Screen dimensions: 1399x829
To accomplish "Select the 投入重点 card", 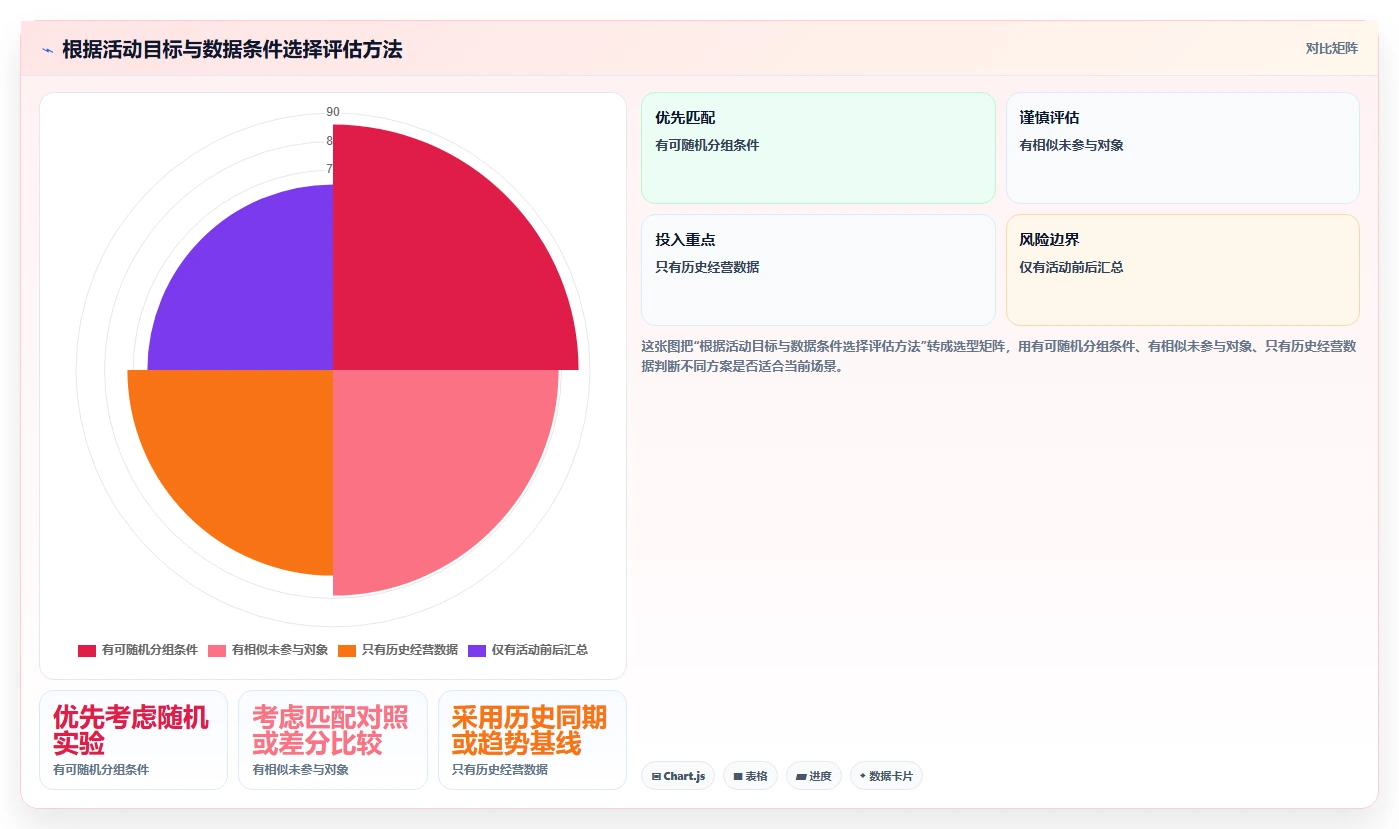I will click(818, 270).
